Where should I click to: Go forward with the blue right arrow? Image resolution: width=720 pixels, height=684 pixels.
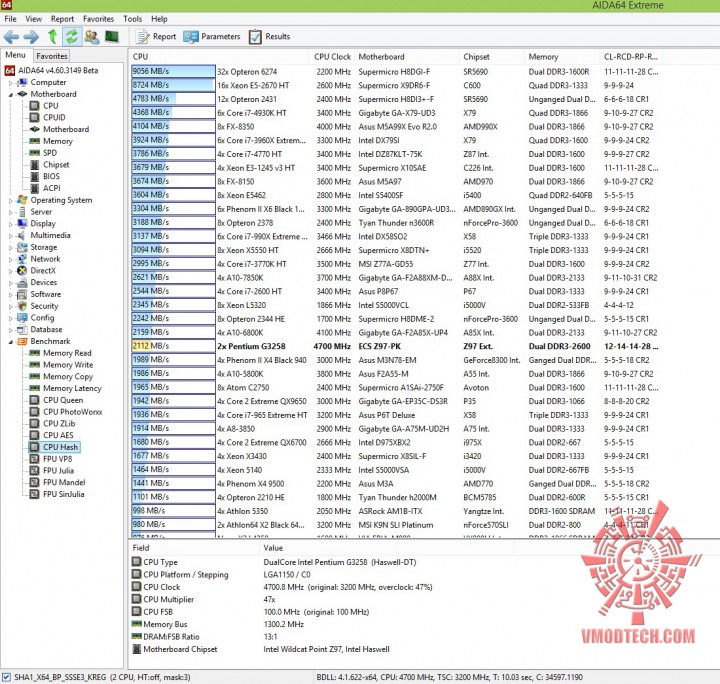pos(31,37)
